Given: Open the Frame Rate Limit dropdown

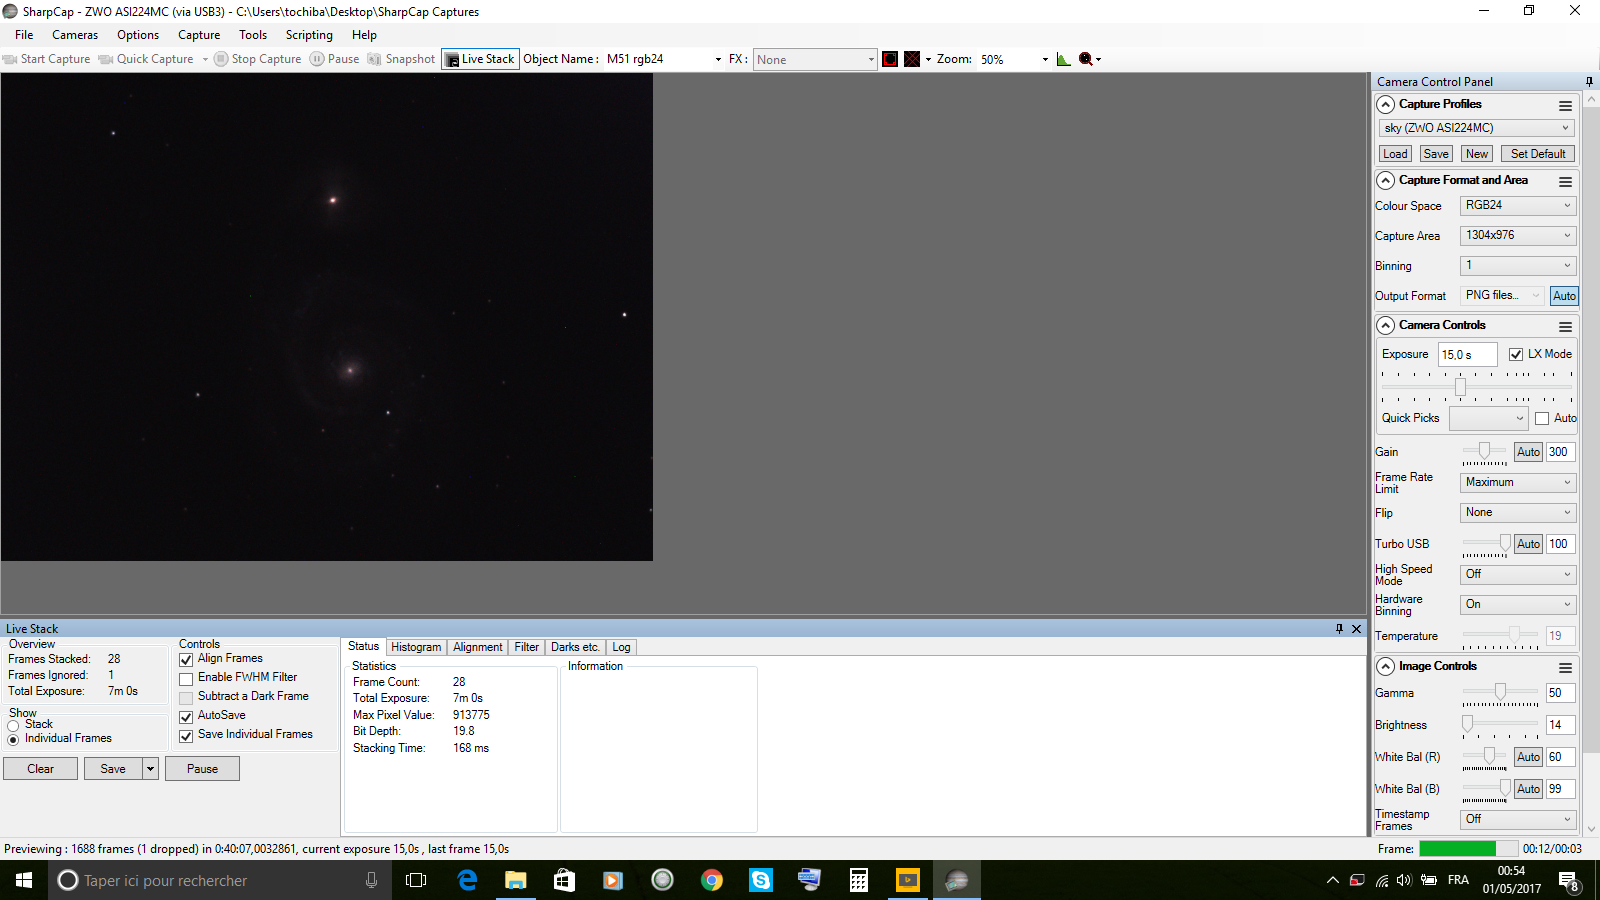Looking at the screenshot, I should click(1518, 482).
